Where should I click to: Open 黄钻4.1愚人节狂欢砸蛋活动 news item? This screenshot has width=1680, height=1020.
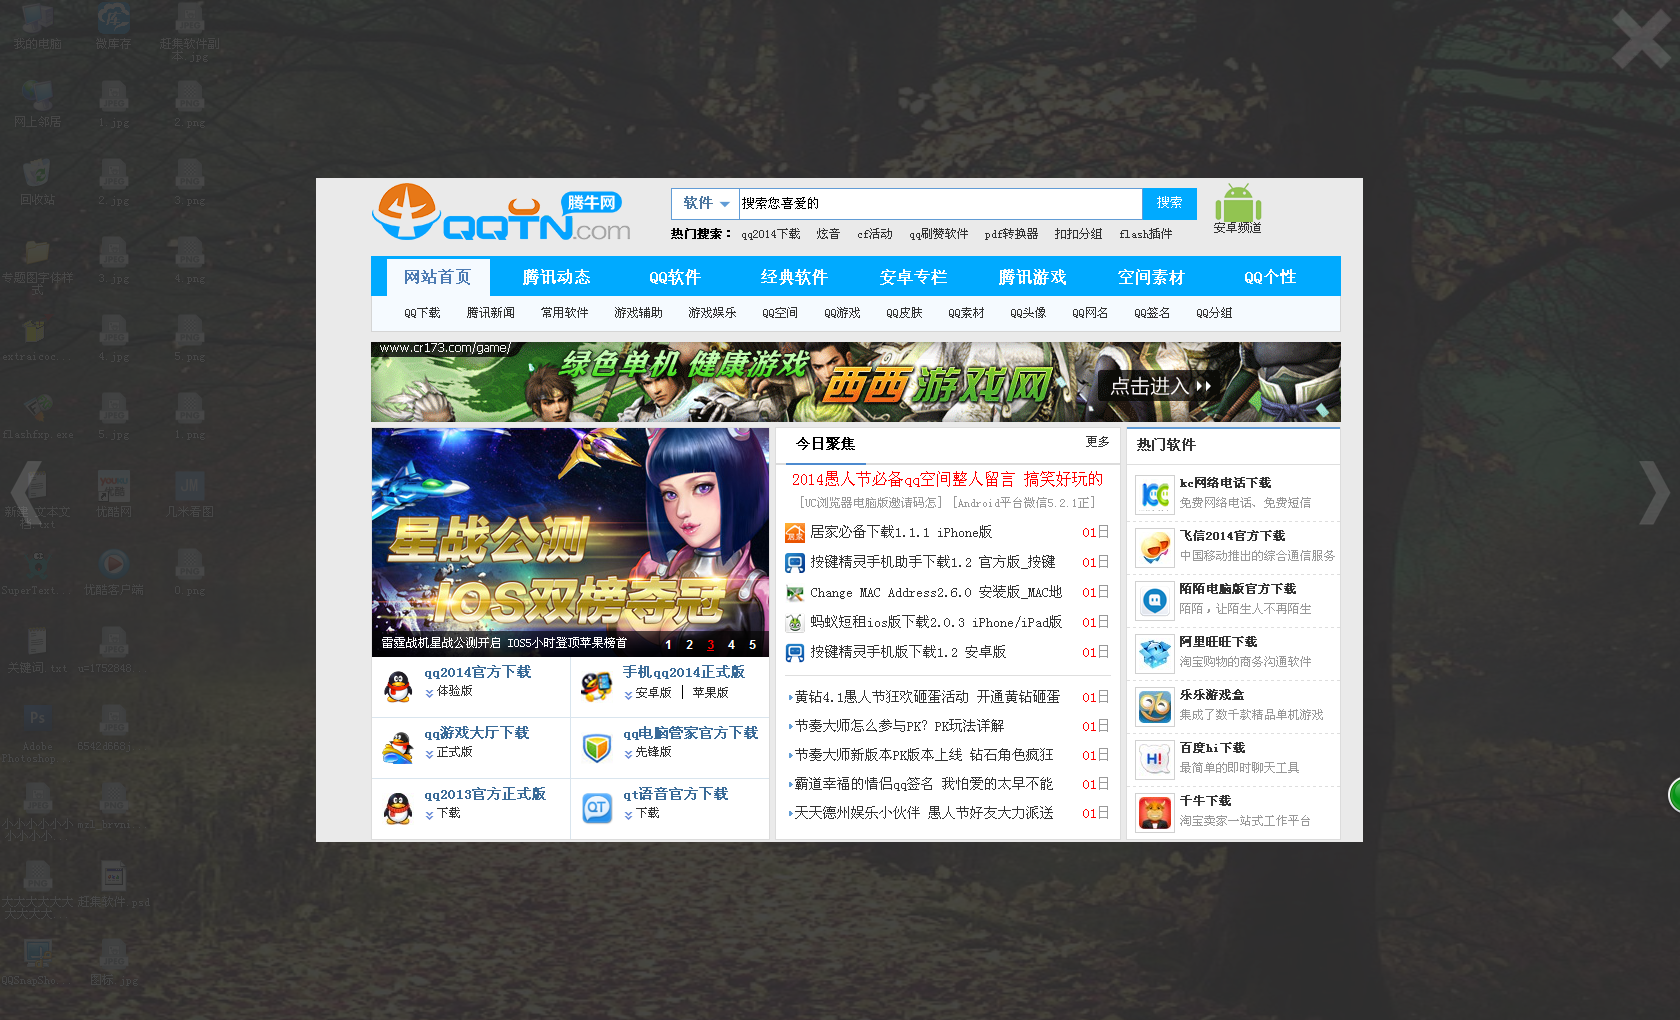pyautogui.click(x=927, y=697)
